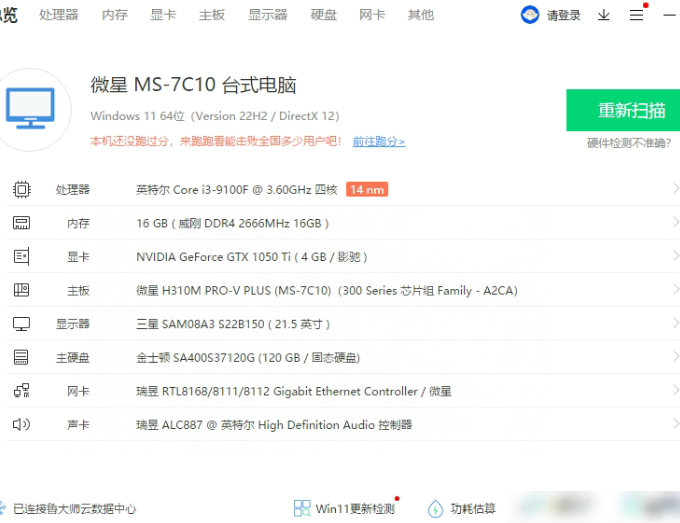This screenshot has height=523, width=680.
Task: Click the 声卡 row label
Action: tap(78, 425)
